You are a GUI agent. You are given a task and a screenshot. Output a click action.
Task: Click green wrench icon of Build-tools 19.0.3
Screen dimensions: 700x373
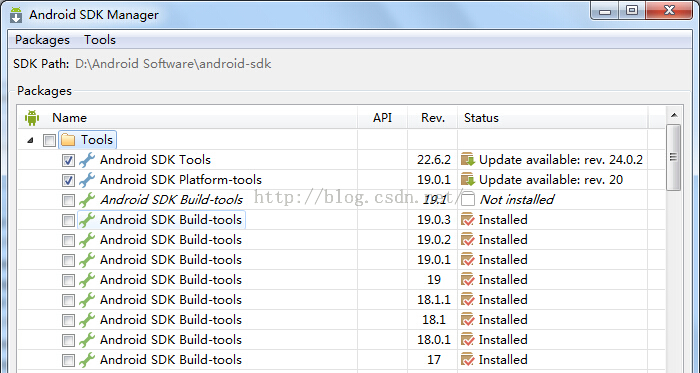point(87,220)
